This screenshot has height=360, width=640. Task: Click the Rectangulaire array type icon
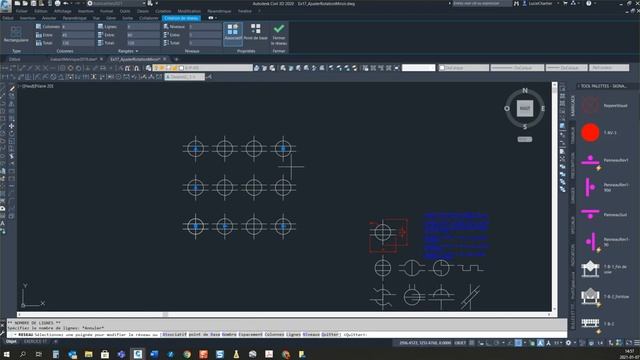click(16, 34)
